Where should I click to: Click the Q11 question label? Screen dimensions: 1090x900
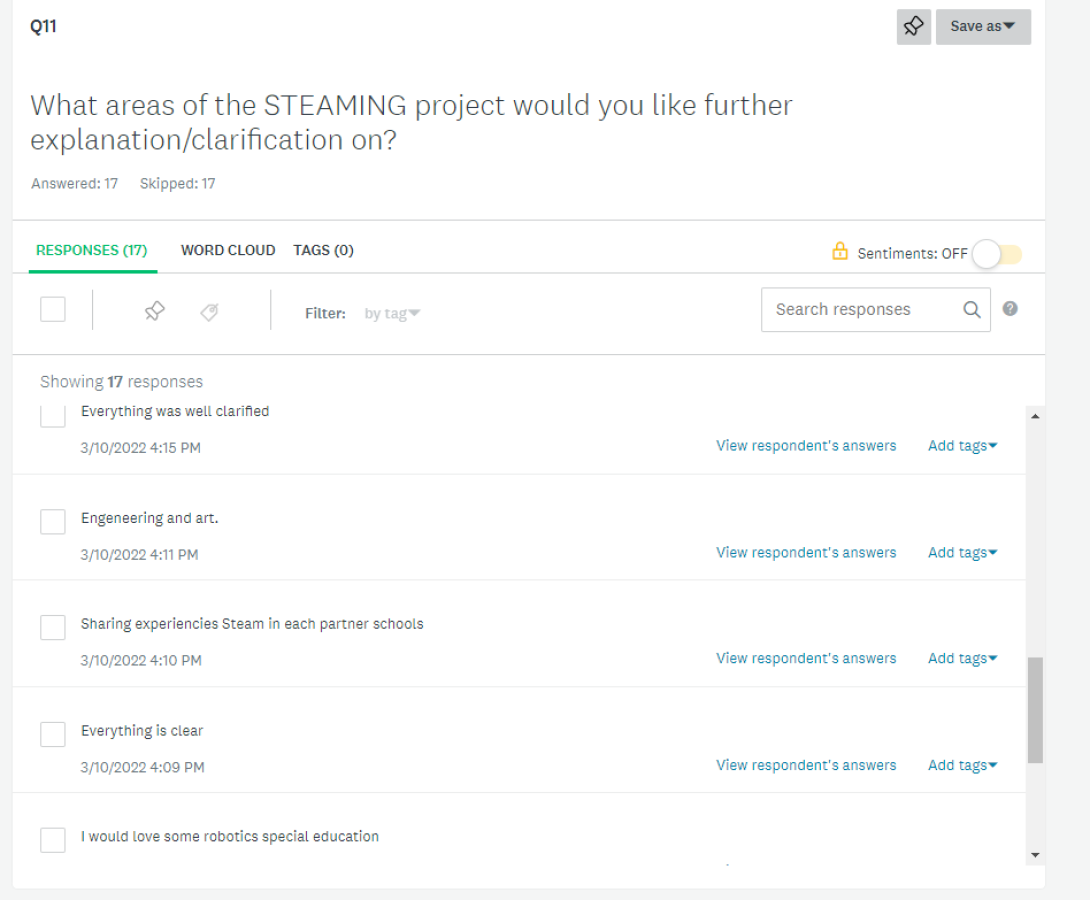[43, 26]
